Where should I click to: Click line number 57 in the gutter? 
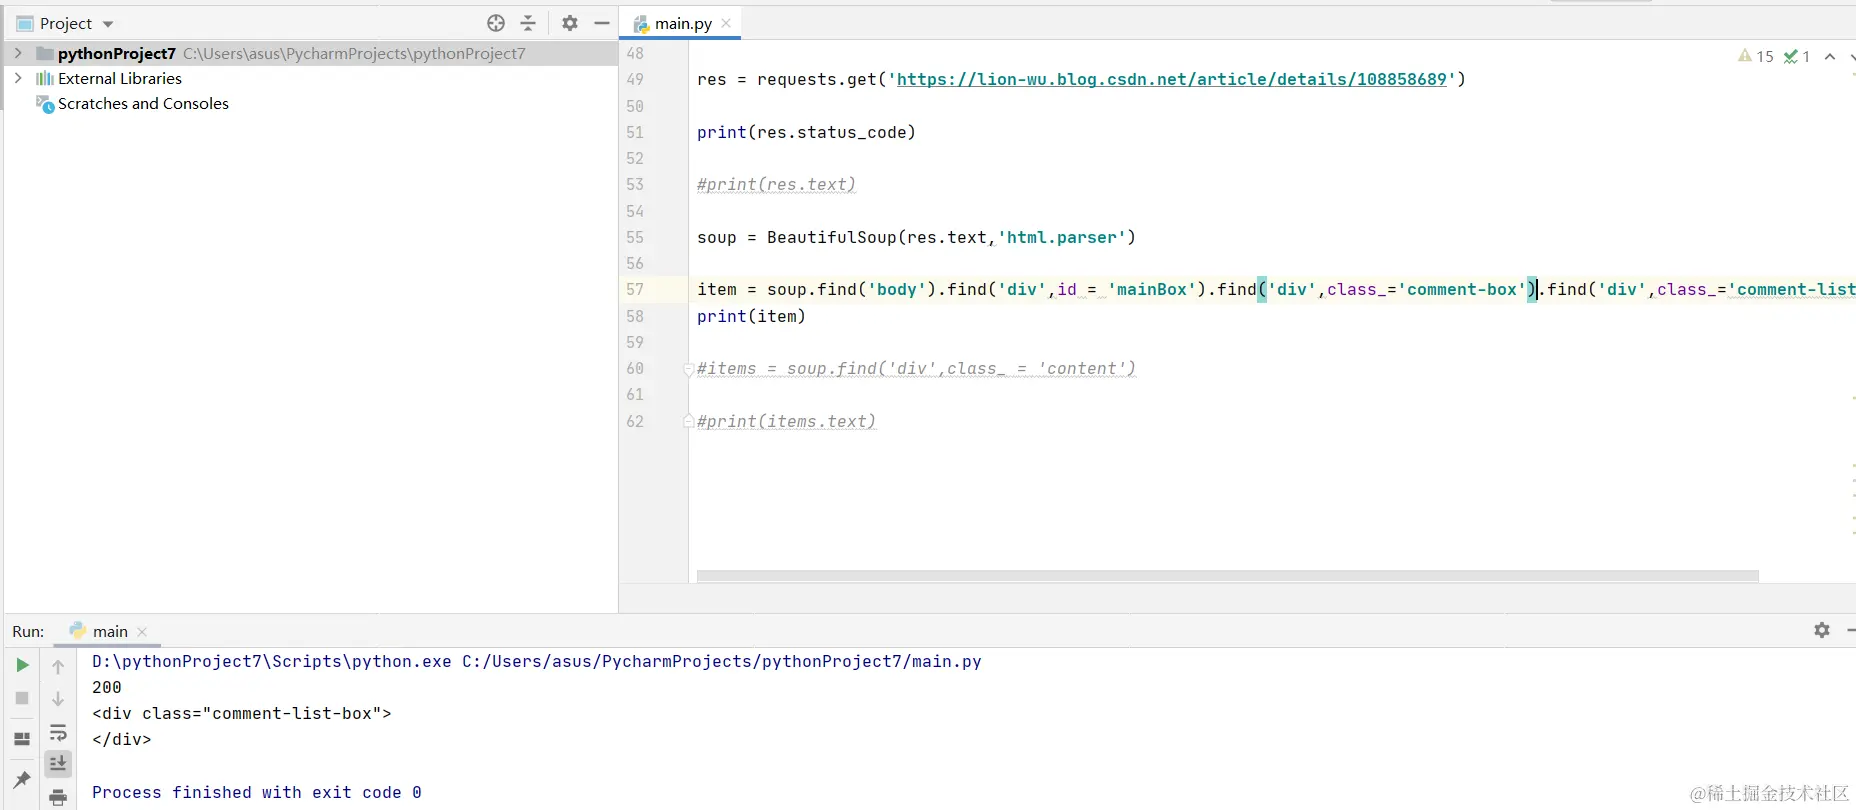[x=635, y=289]
